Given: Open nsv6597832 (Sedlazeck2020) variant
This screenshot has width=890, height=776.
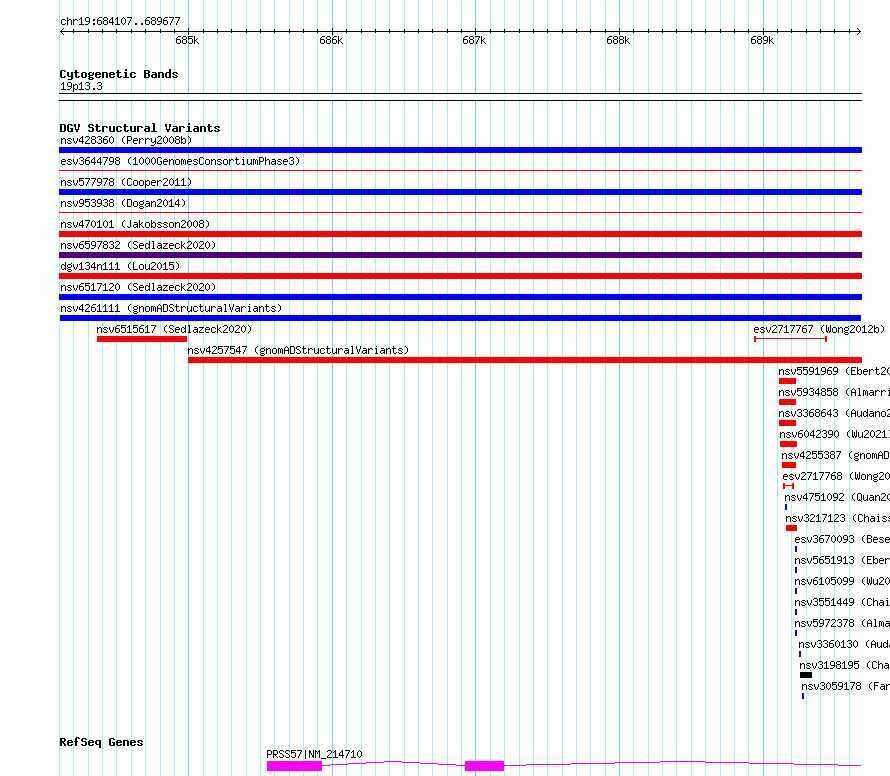Looking at the screenshot, I should click(138, 245).
